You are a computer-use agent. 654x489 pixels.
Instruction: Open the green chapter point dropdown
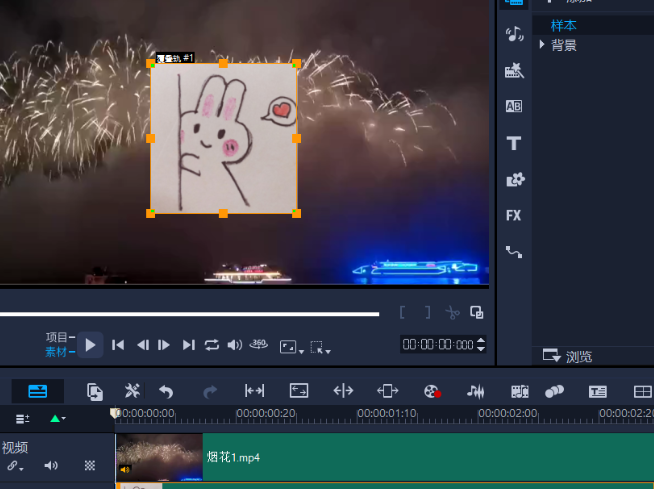point(58,418)
